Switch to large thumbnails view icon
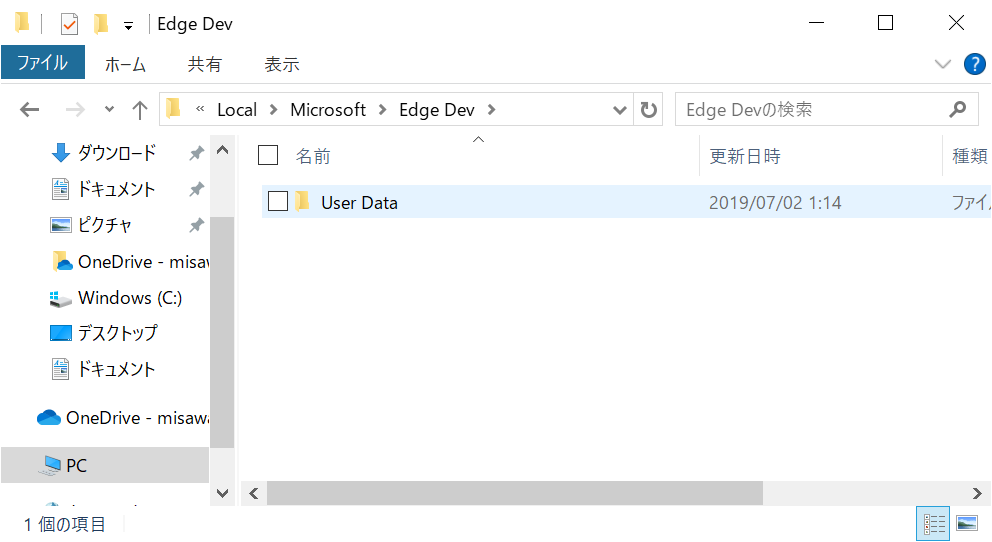This screenshot has height=542, width=992. coord(967,524)
